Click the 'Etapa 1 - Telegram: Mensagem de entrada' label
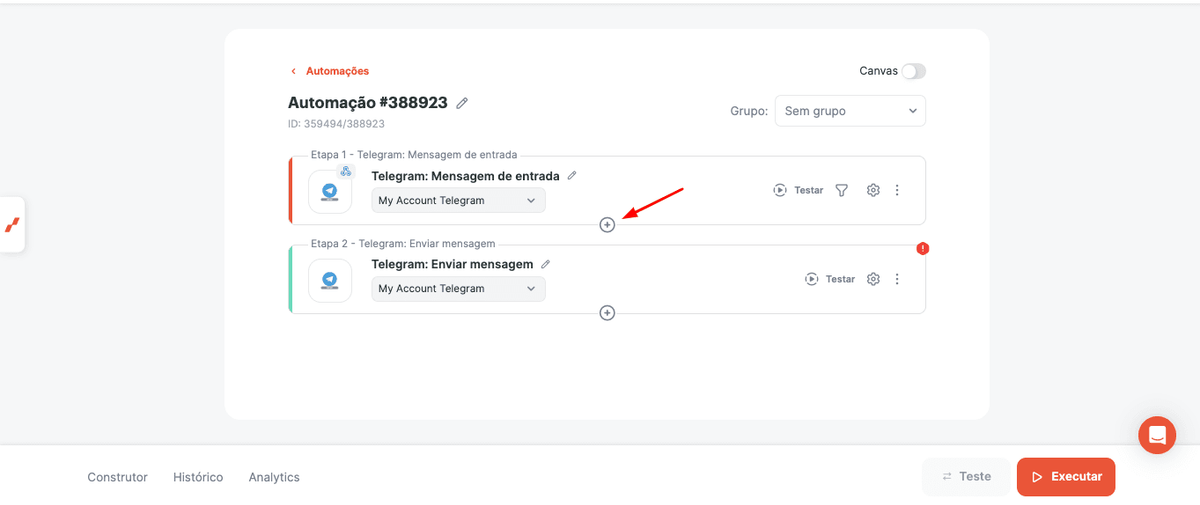Screen dimensions: 1200x505 414,155
